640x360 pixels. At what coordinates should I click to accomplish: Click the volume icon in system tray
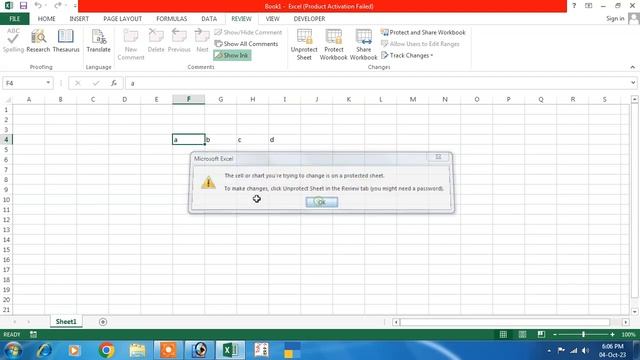tap(585, 350)
